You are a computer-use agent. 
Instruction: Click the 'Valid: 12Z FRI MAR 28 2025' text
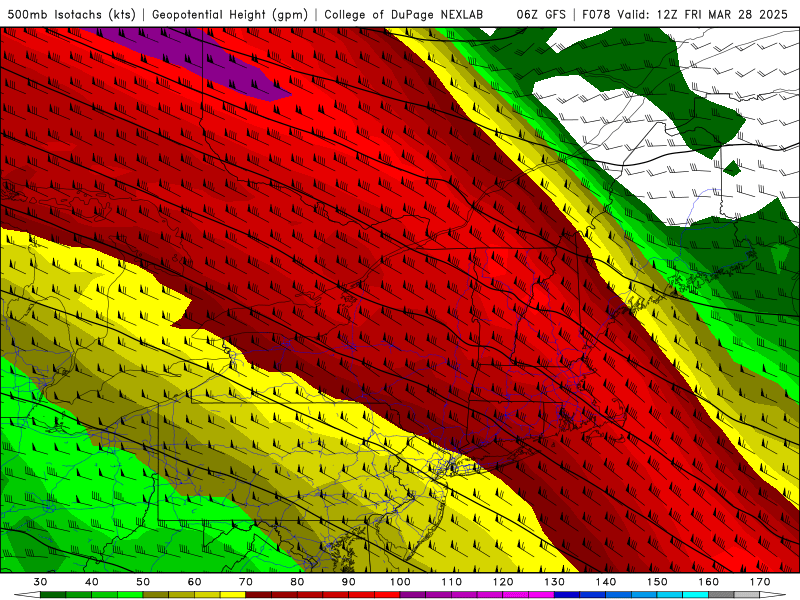point(703,14)
